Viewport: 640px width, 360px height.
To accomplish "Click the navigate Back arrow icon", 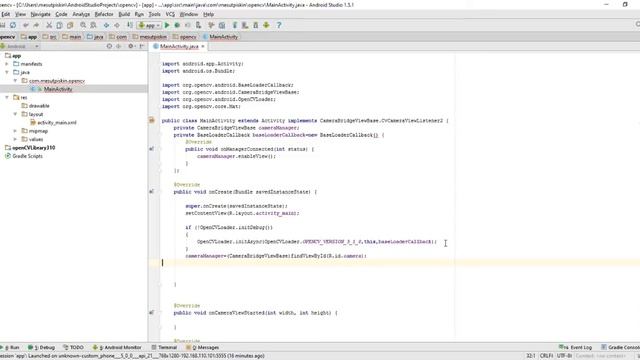I will point(106,25).
